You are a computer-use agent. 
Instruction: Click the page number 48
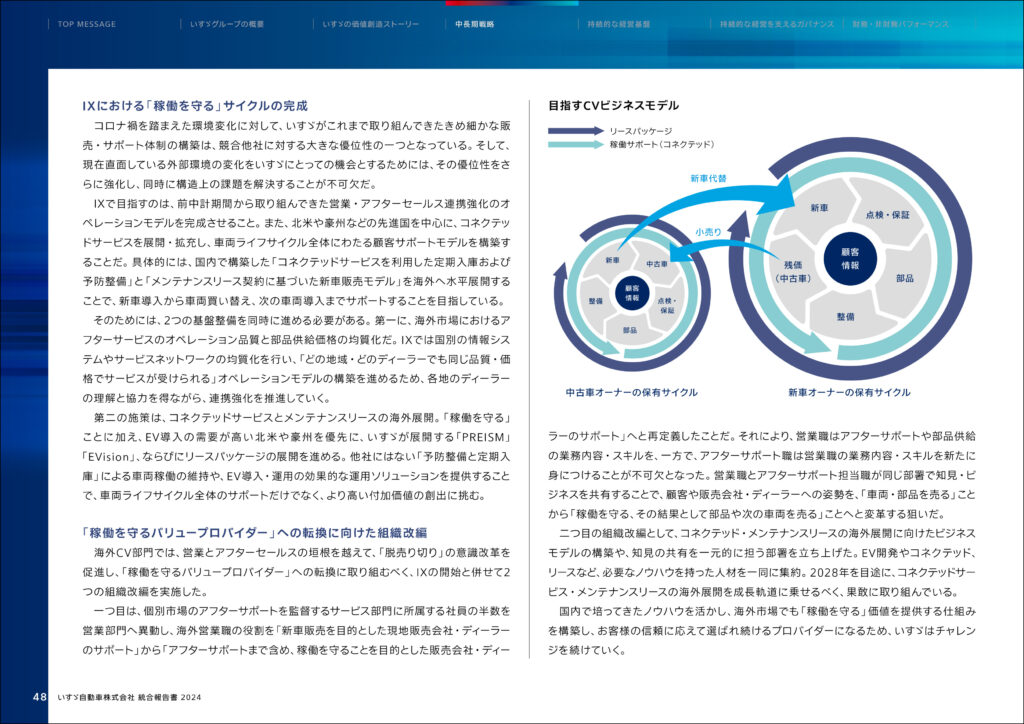tap(40, 697)
